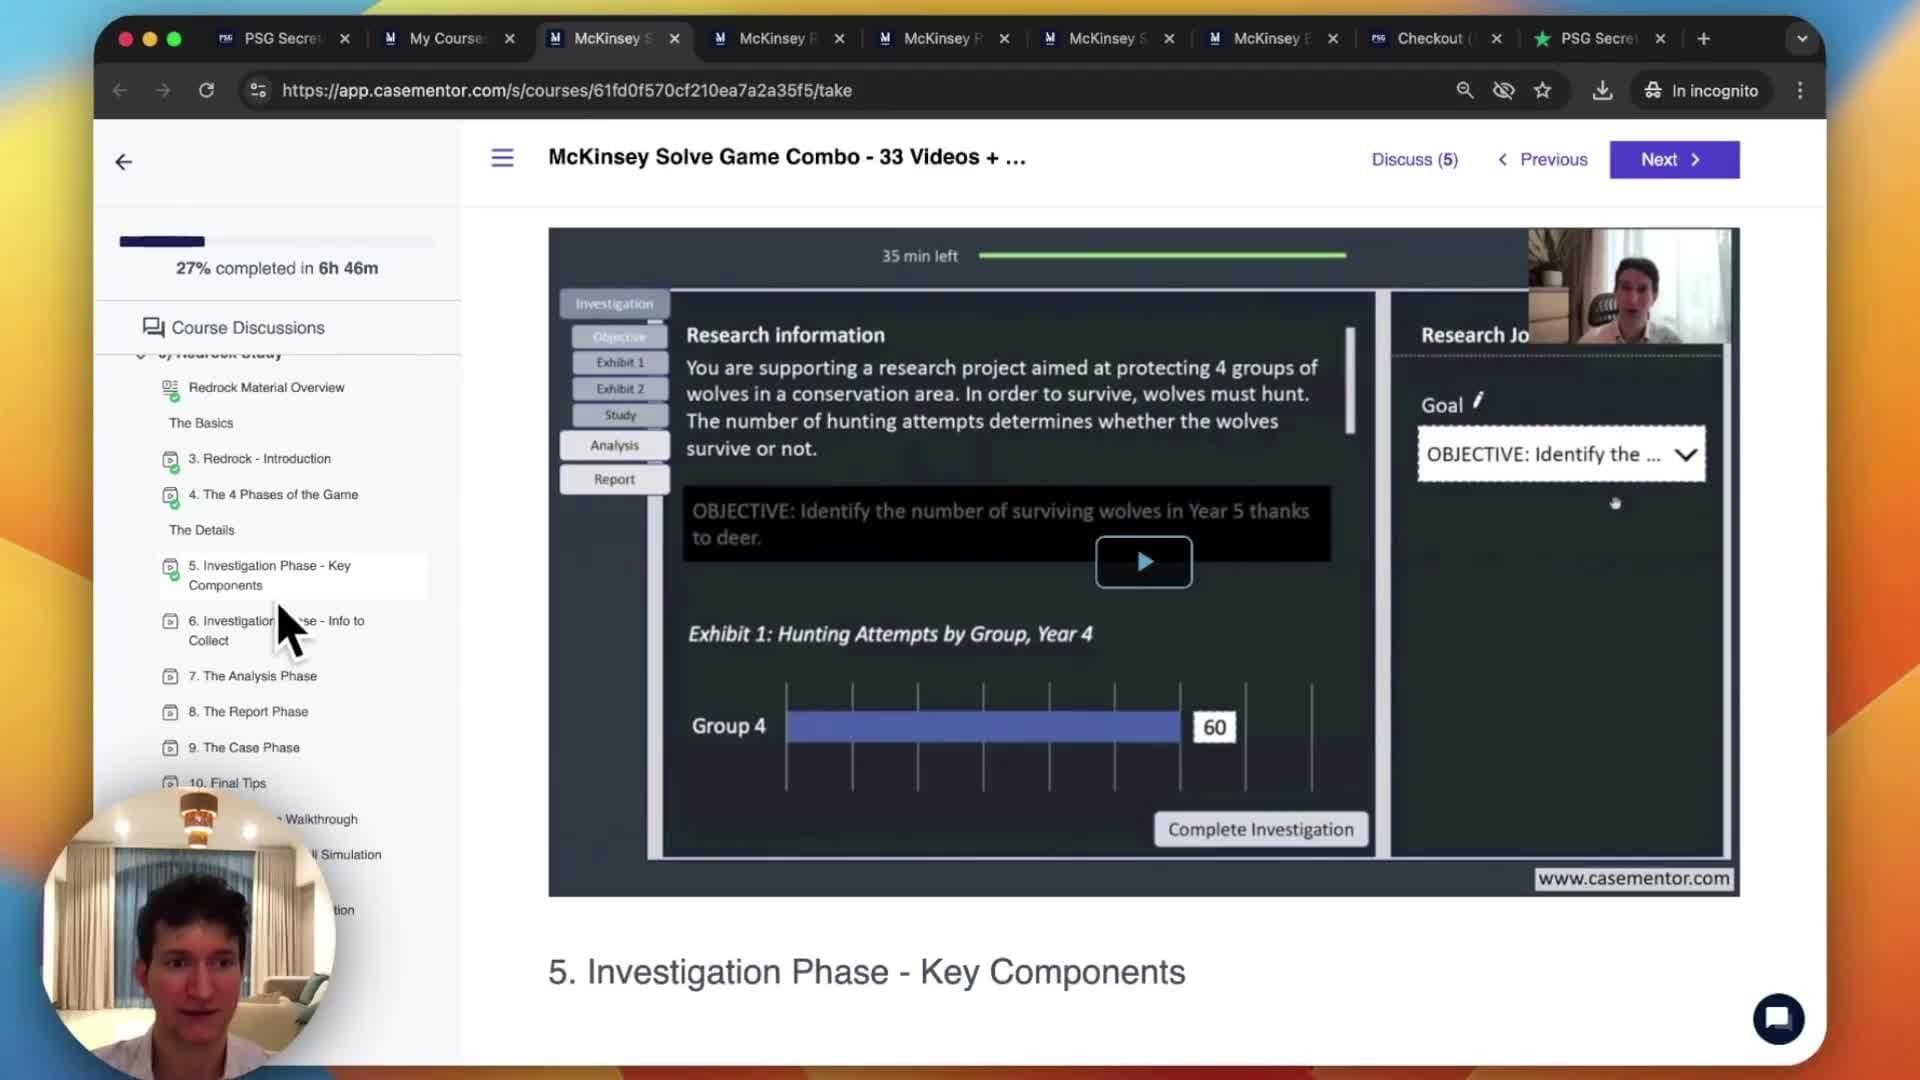Open the Discuss (5) link
The image size is (1920, 1080).
(1415, 160)
